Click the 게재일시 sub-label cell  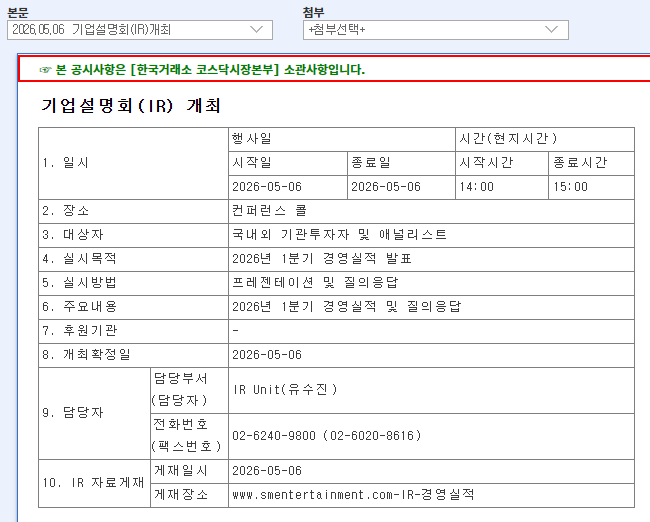pyautogui.click(x=189, y=471)
